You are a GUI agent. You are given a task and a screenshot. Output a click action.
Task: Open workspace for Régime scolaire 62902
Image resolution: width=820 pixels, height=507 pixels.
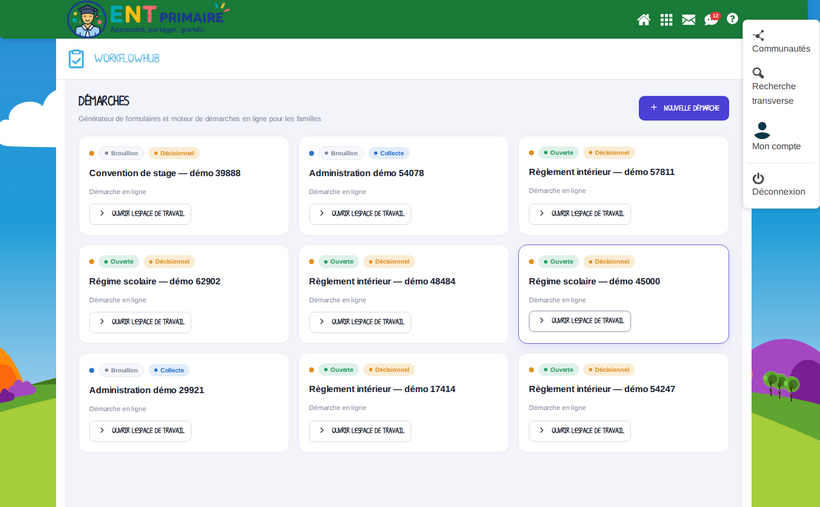pos(140,322)
